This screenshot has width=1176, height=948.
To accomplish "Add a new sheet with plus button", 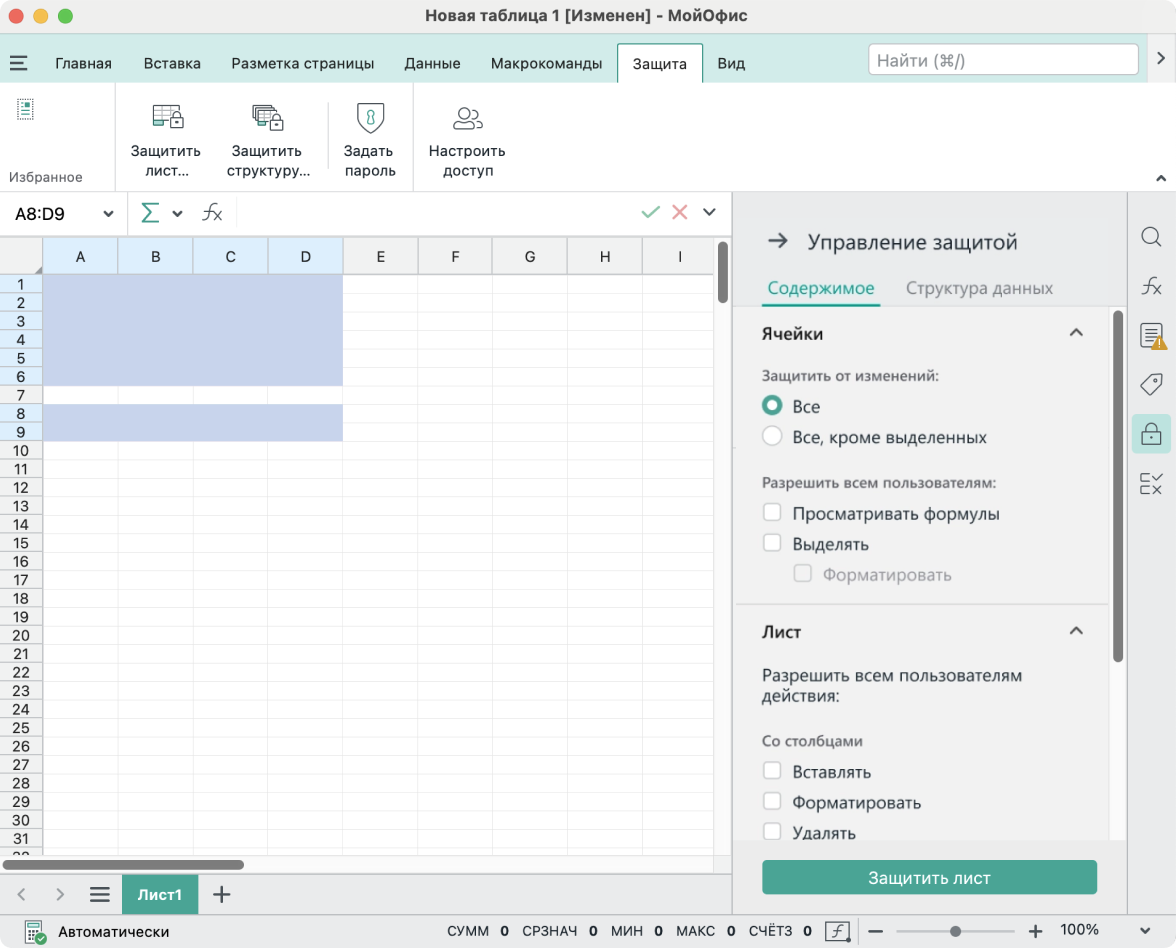I will [221, 894].
